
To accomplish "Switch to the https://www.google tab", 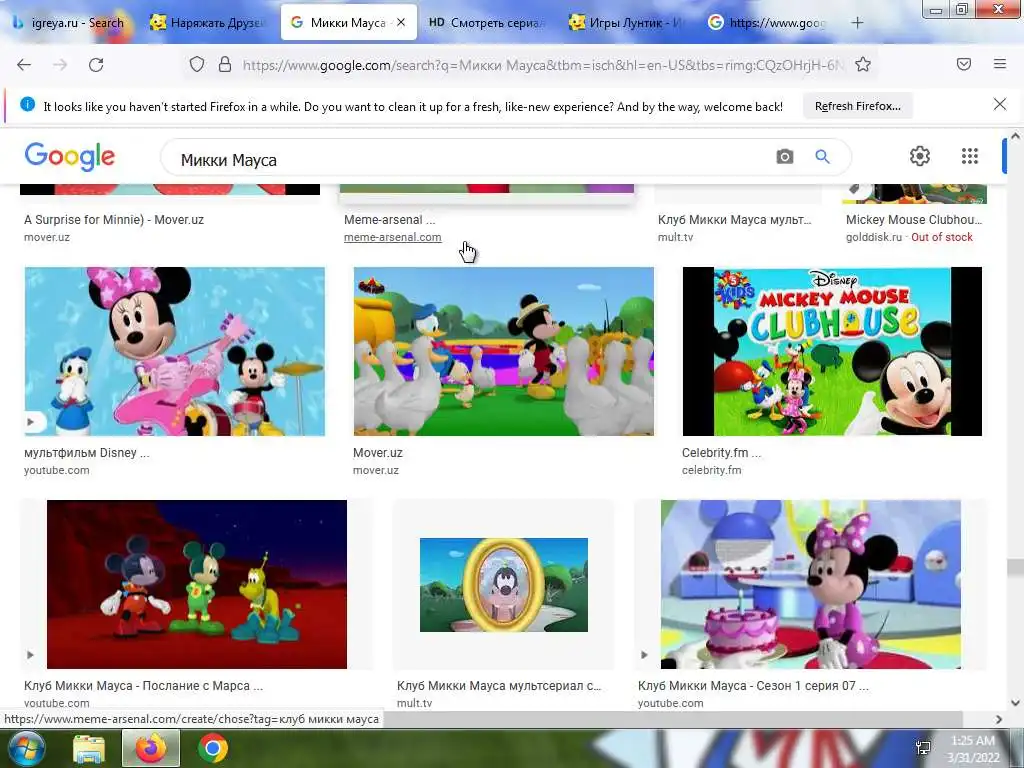I will pyautogui.click(x=767, y=23).
